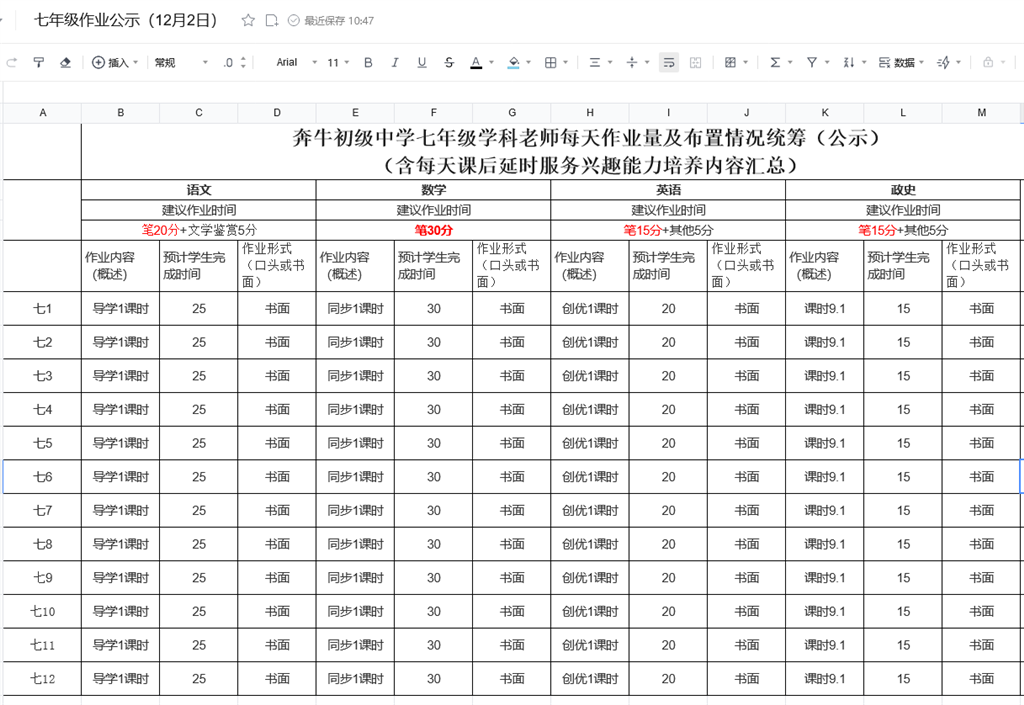Click 导学1课时 in the 七3 row

(121, 376)
